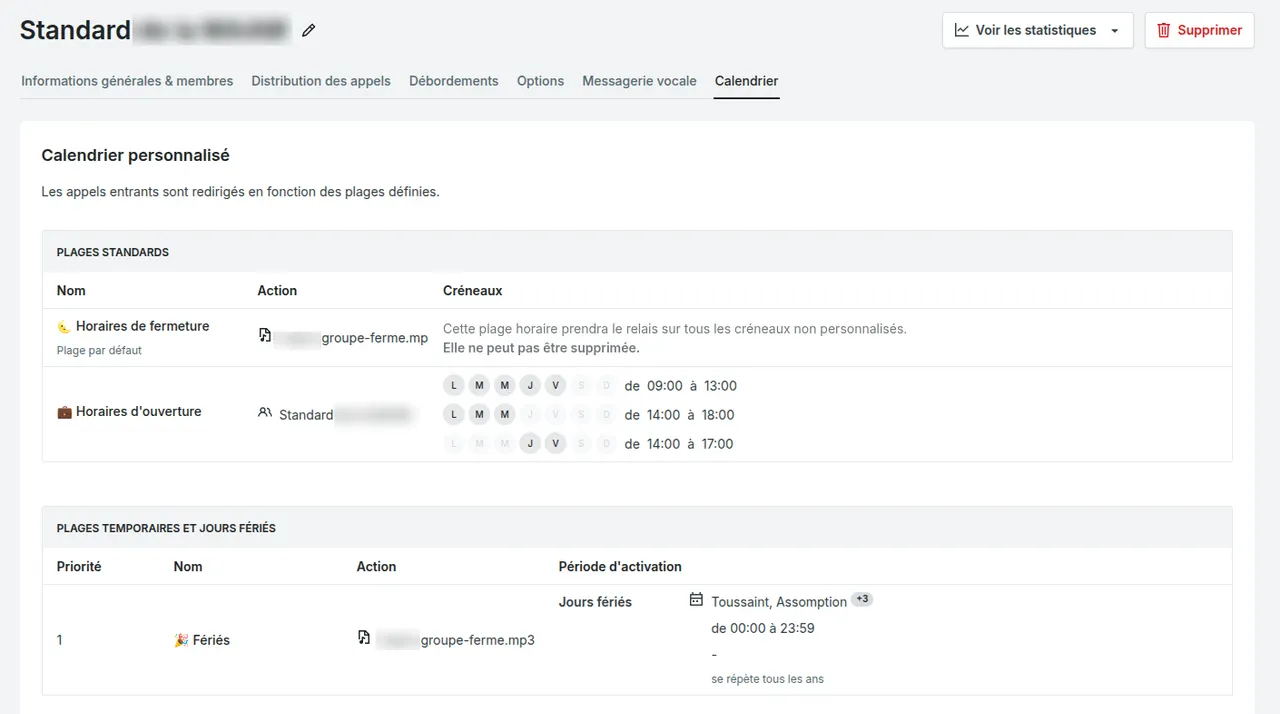The image size is (1280, 714).
Task: Open the Horaires d'ouverture time range
Action: pyautogui.click(x=138, y=411)
